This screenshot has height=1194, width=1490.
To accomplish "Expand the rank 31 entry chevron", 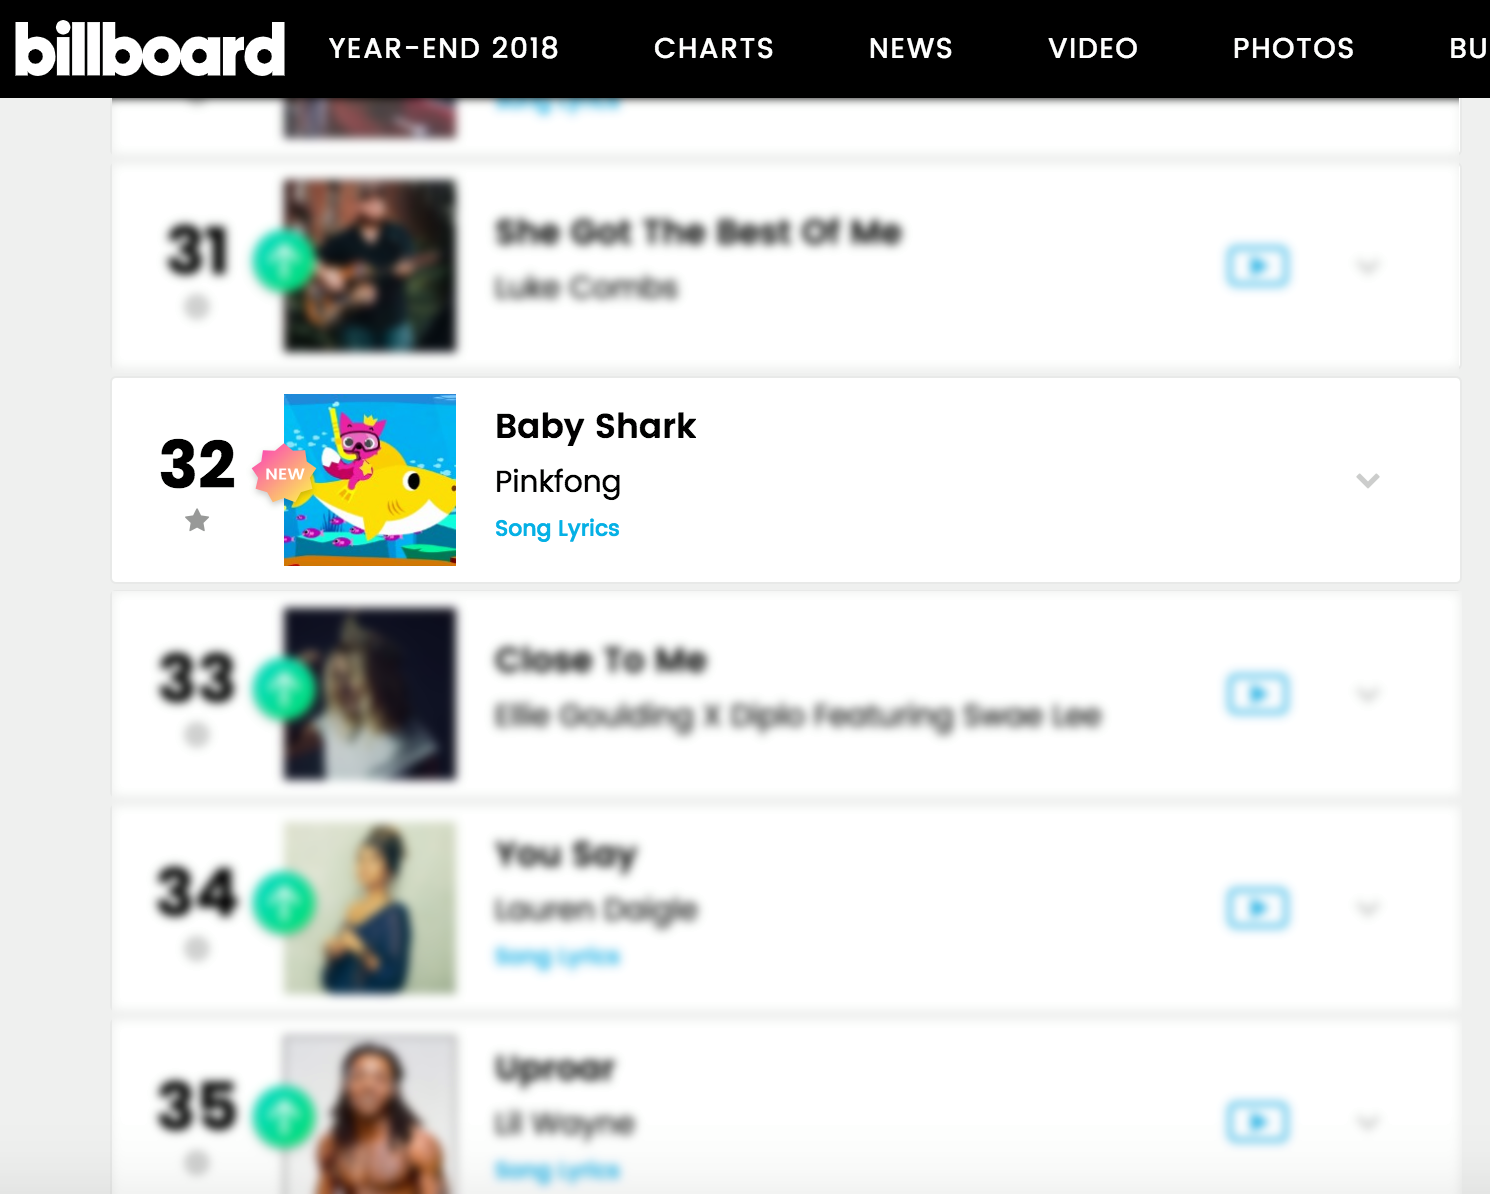I will [x=1368, y=267].
